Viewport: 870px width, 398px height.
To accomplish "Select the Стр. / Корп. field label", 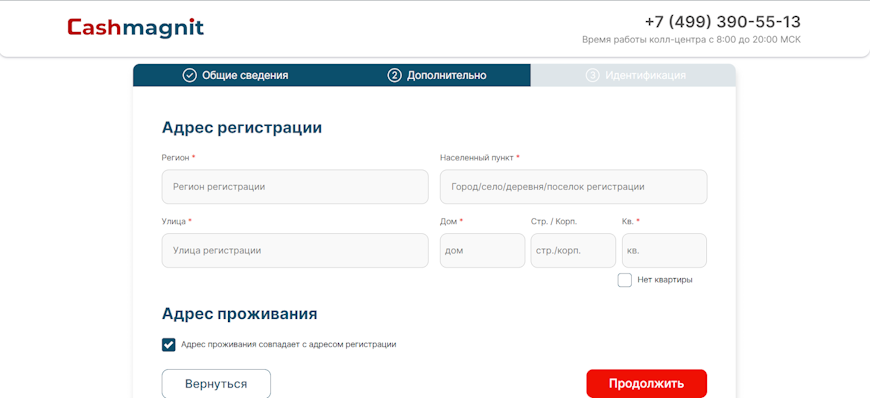I will coord(554,221).
